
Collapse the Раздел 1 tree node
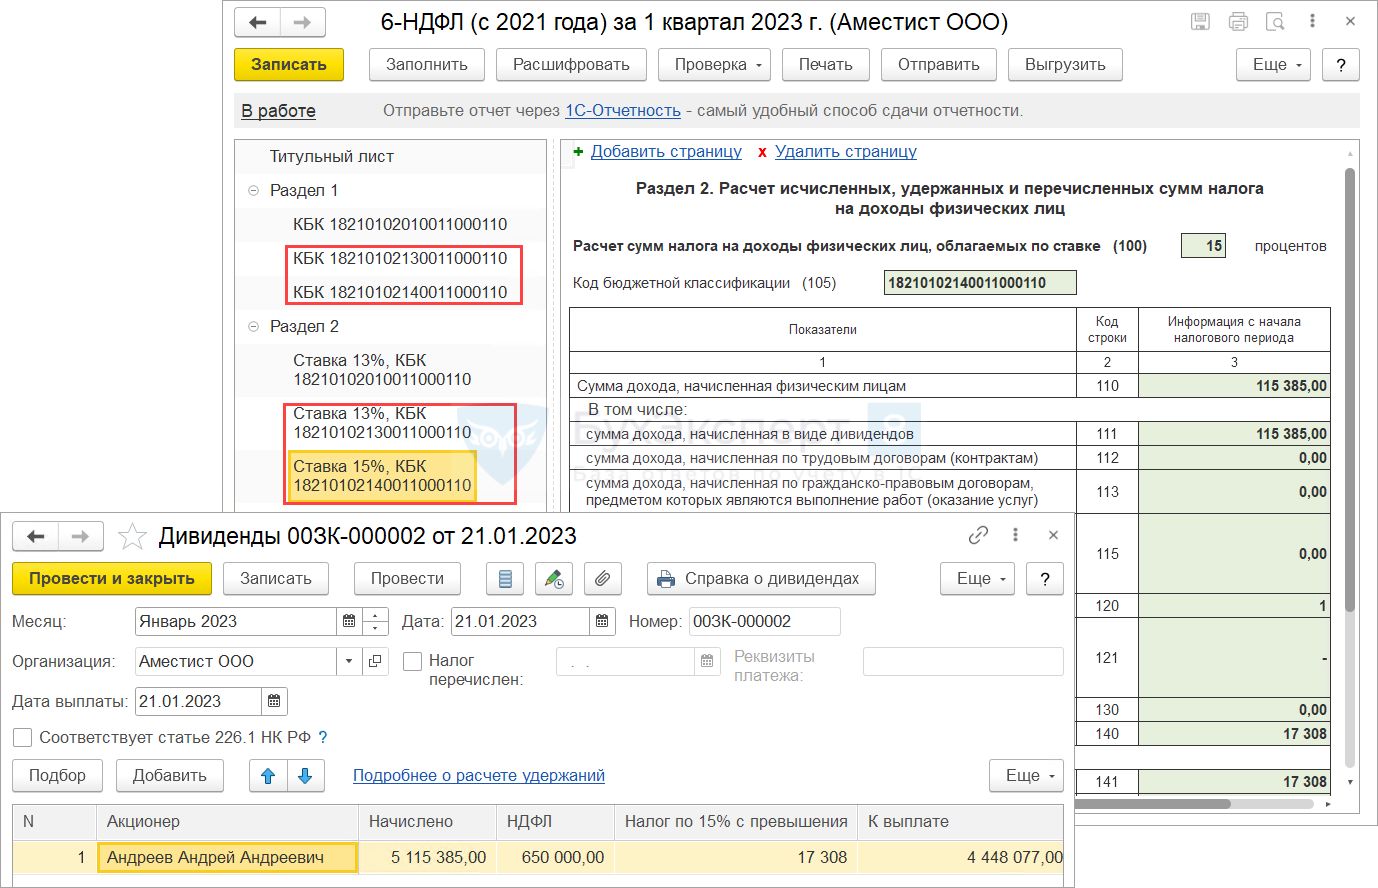(x=253, y=190)
